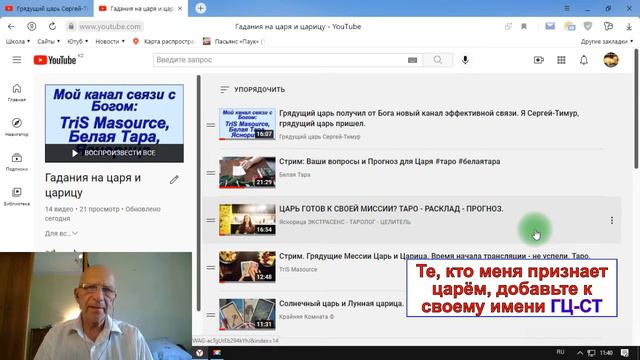Screen dimensions: 640x360
Task: Open thumbnail of 16:54 video
Action: pyautogui.click(x=247, y=220)
